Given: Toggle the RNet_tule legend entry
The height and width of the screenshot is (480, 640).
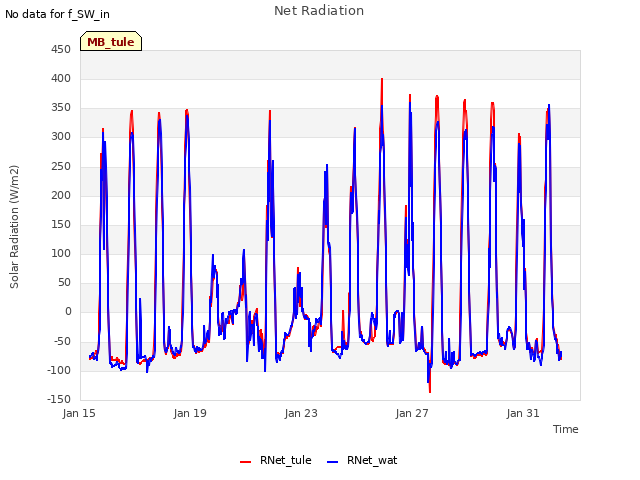Looking at the screenshot, I should (276, 460).
